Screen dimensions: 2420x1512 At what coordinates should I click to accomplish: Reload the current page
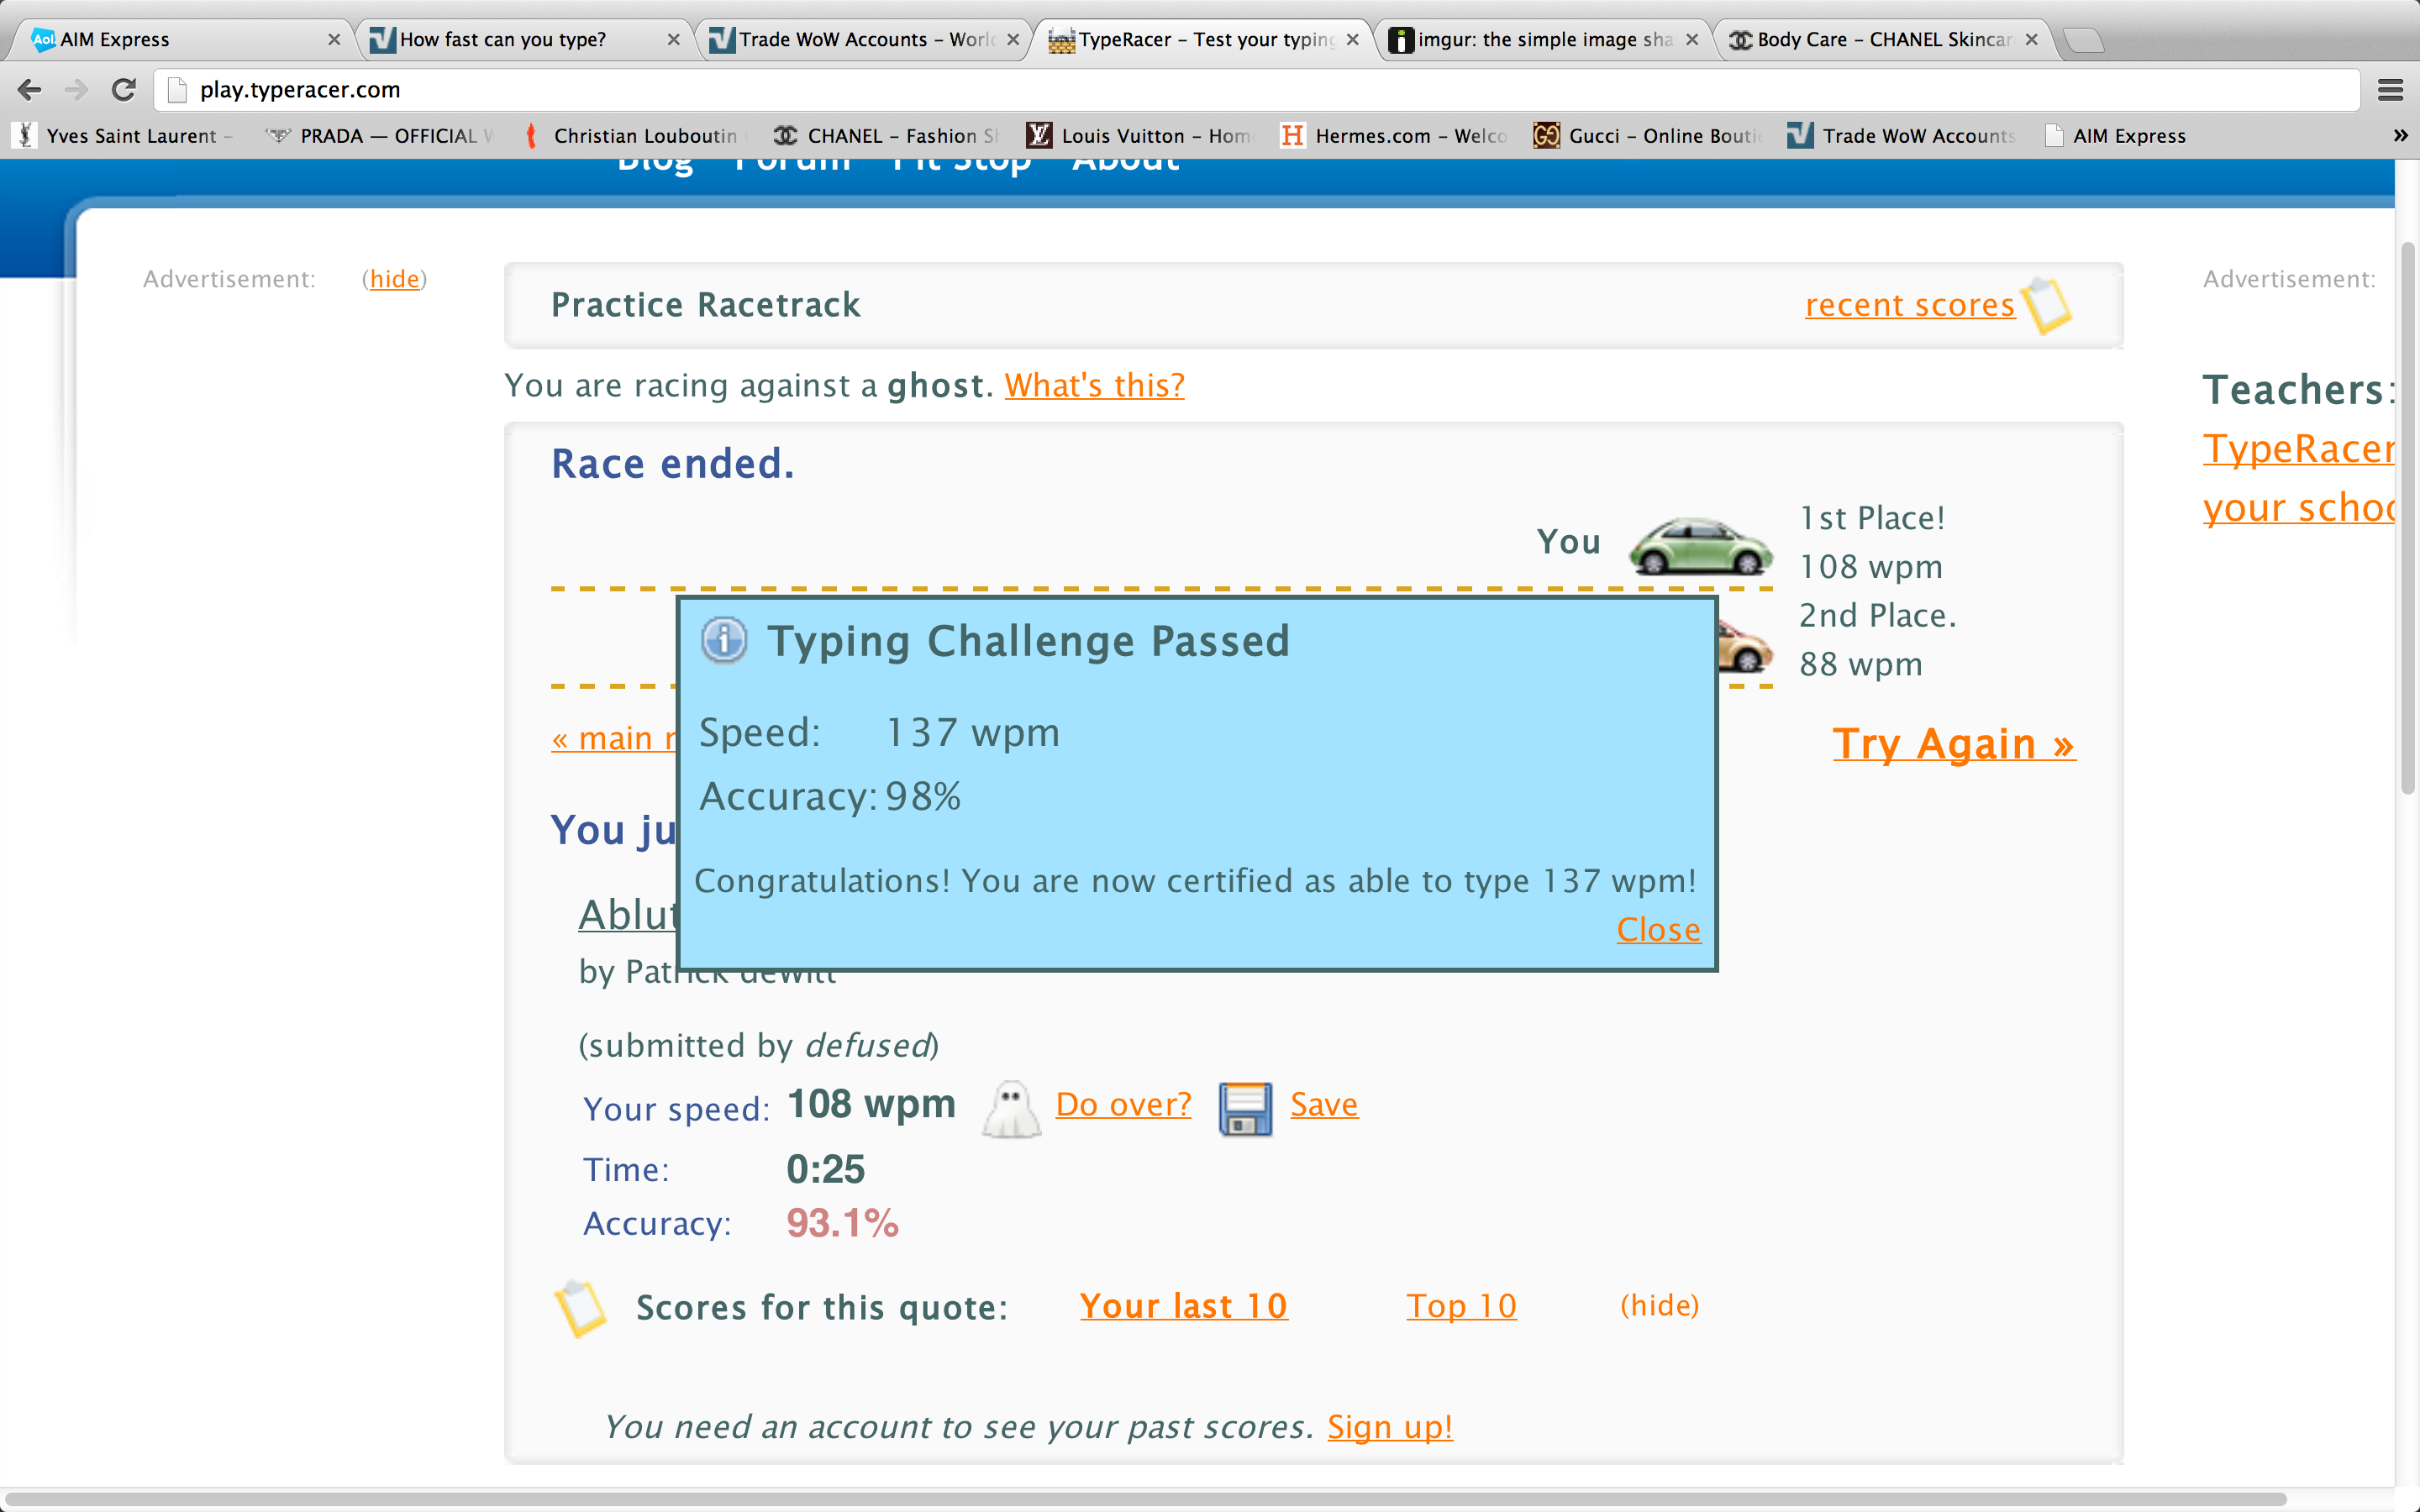[124, 90]
